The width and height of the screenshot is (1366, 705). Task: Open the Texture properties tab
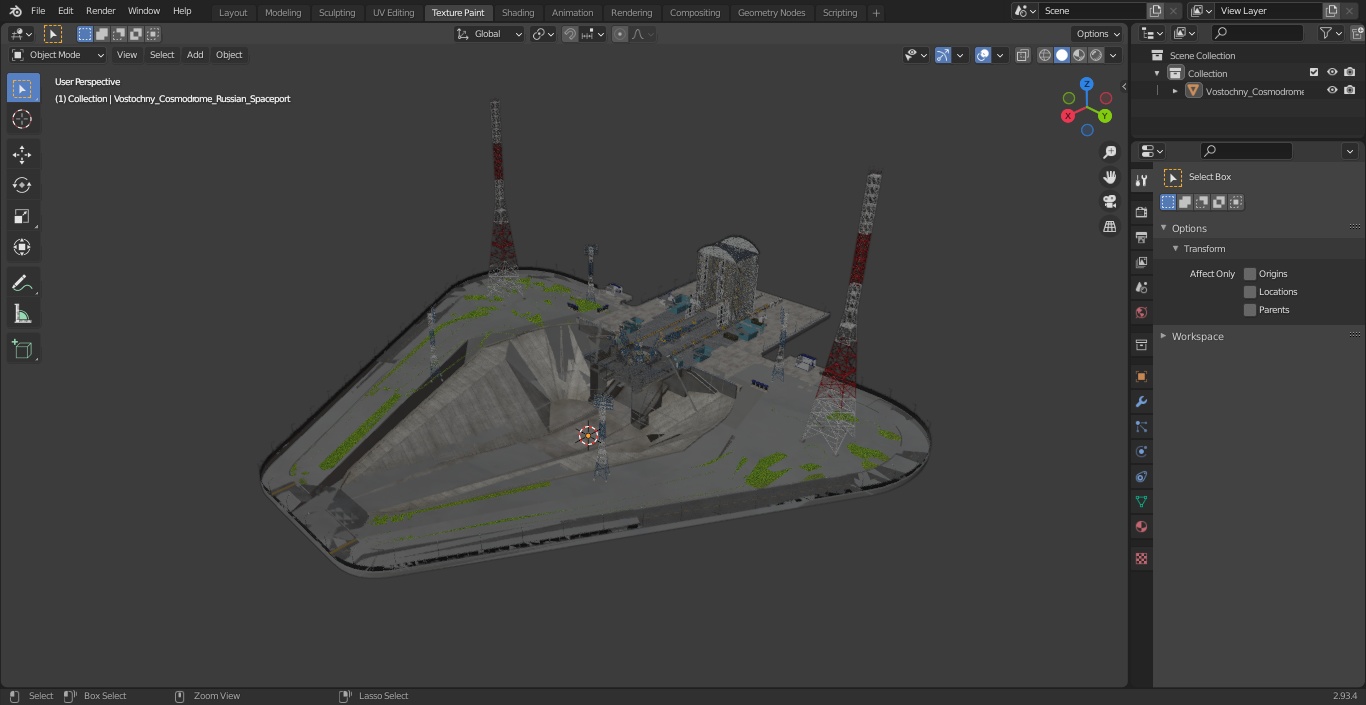pyautogui.click(x=1141, y=559)
